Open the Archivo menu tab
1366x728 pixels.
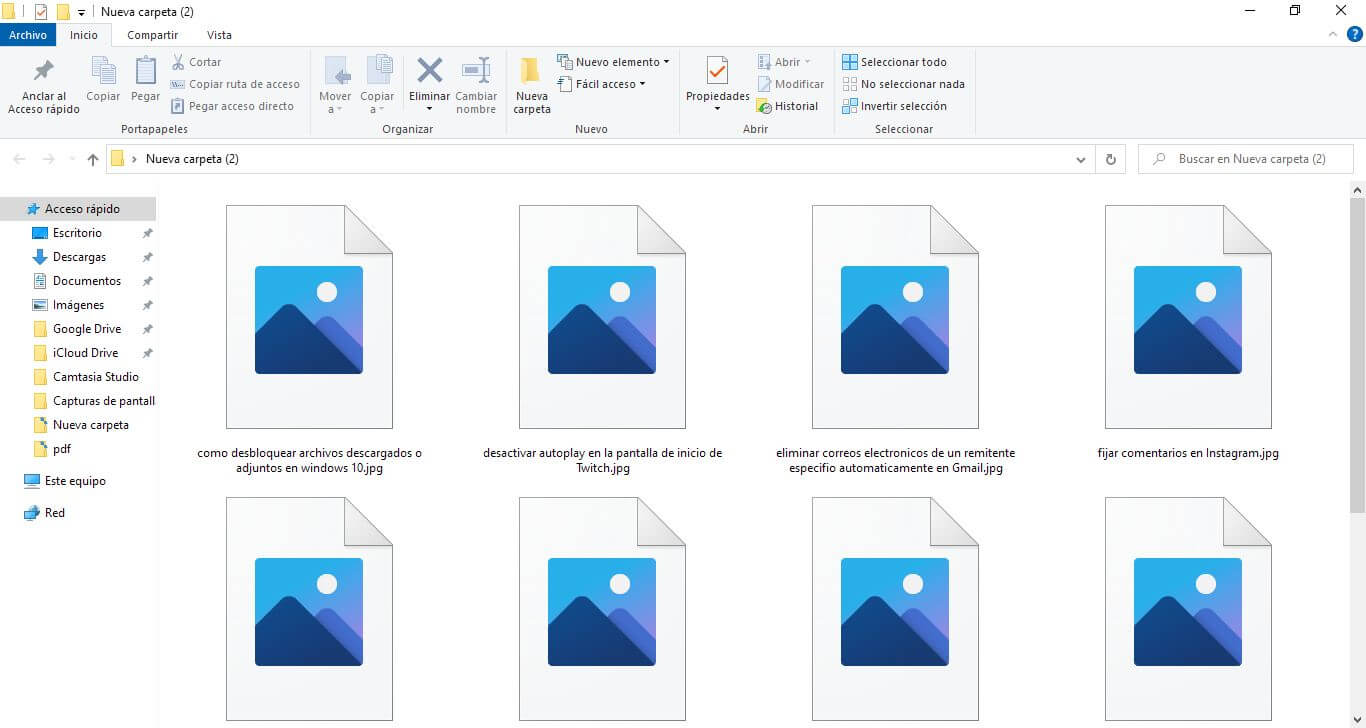(28, 35)
